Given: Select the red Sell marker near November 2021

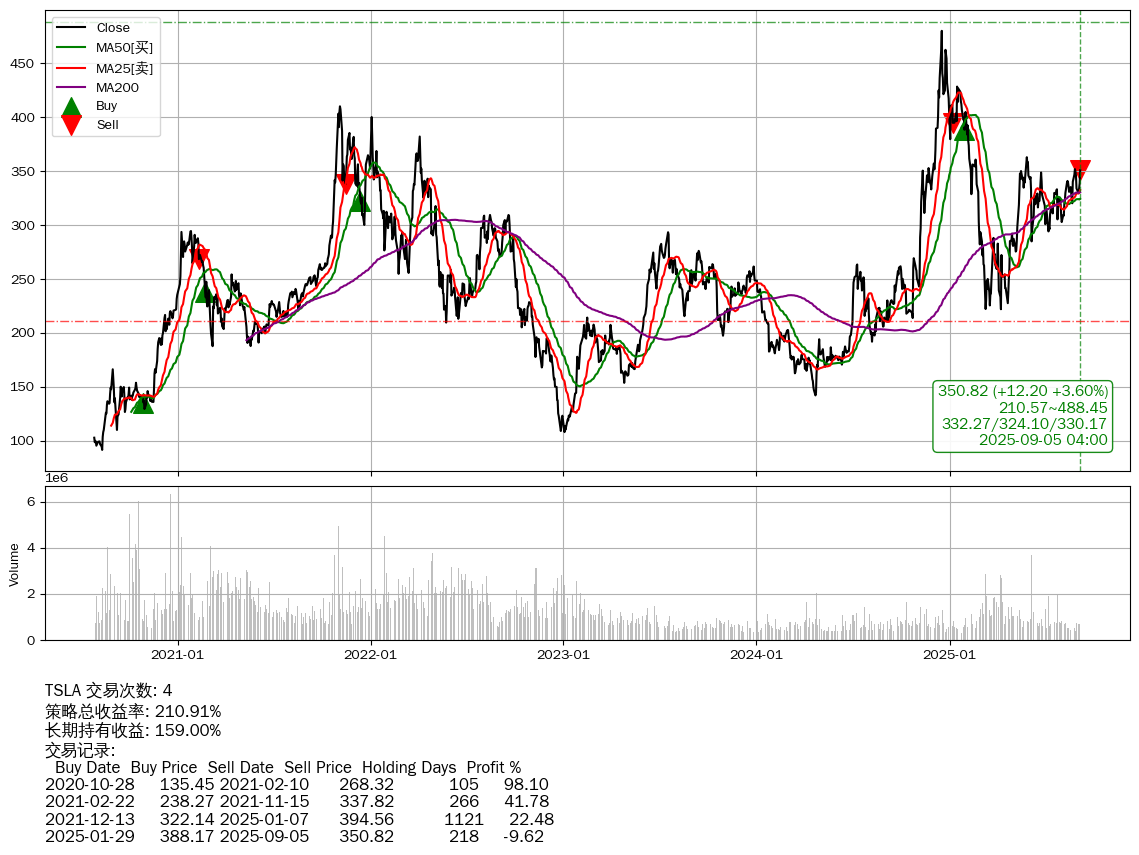Looking at the screenshot, I should (346, 184).
